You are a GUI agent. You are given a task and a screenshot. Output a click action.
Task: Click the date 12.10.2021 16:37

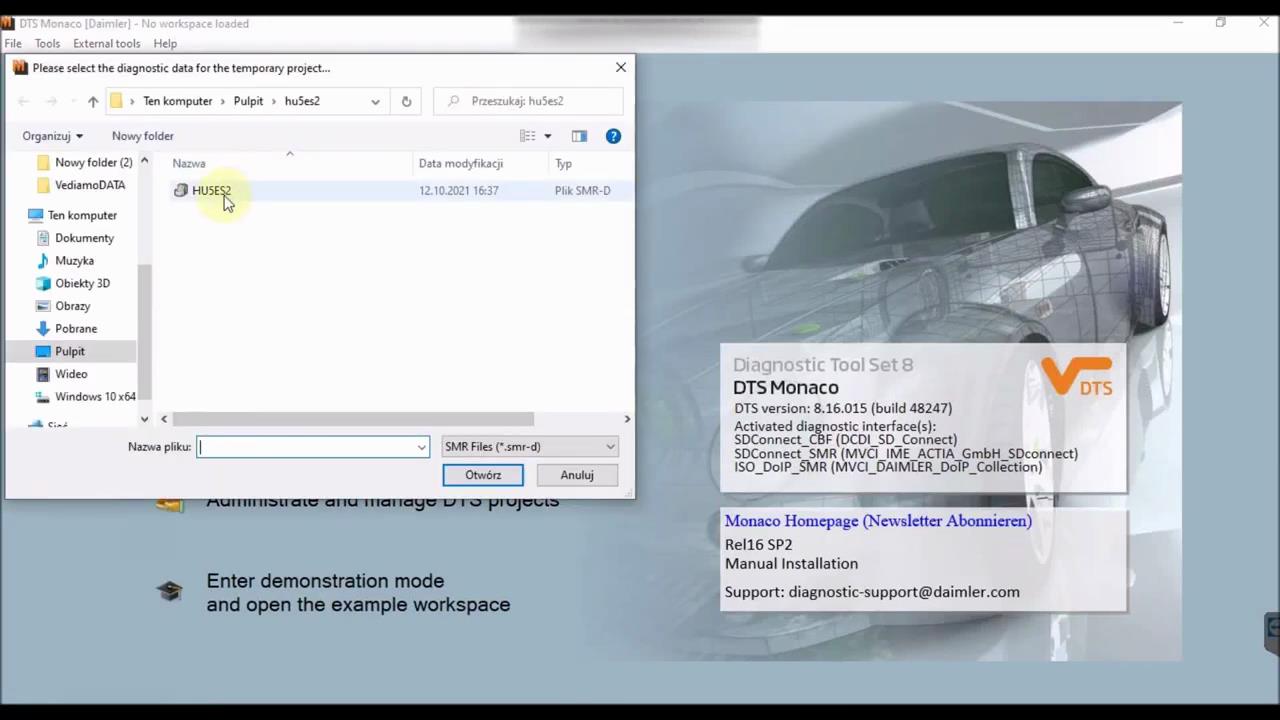[x=458, y=190]
